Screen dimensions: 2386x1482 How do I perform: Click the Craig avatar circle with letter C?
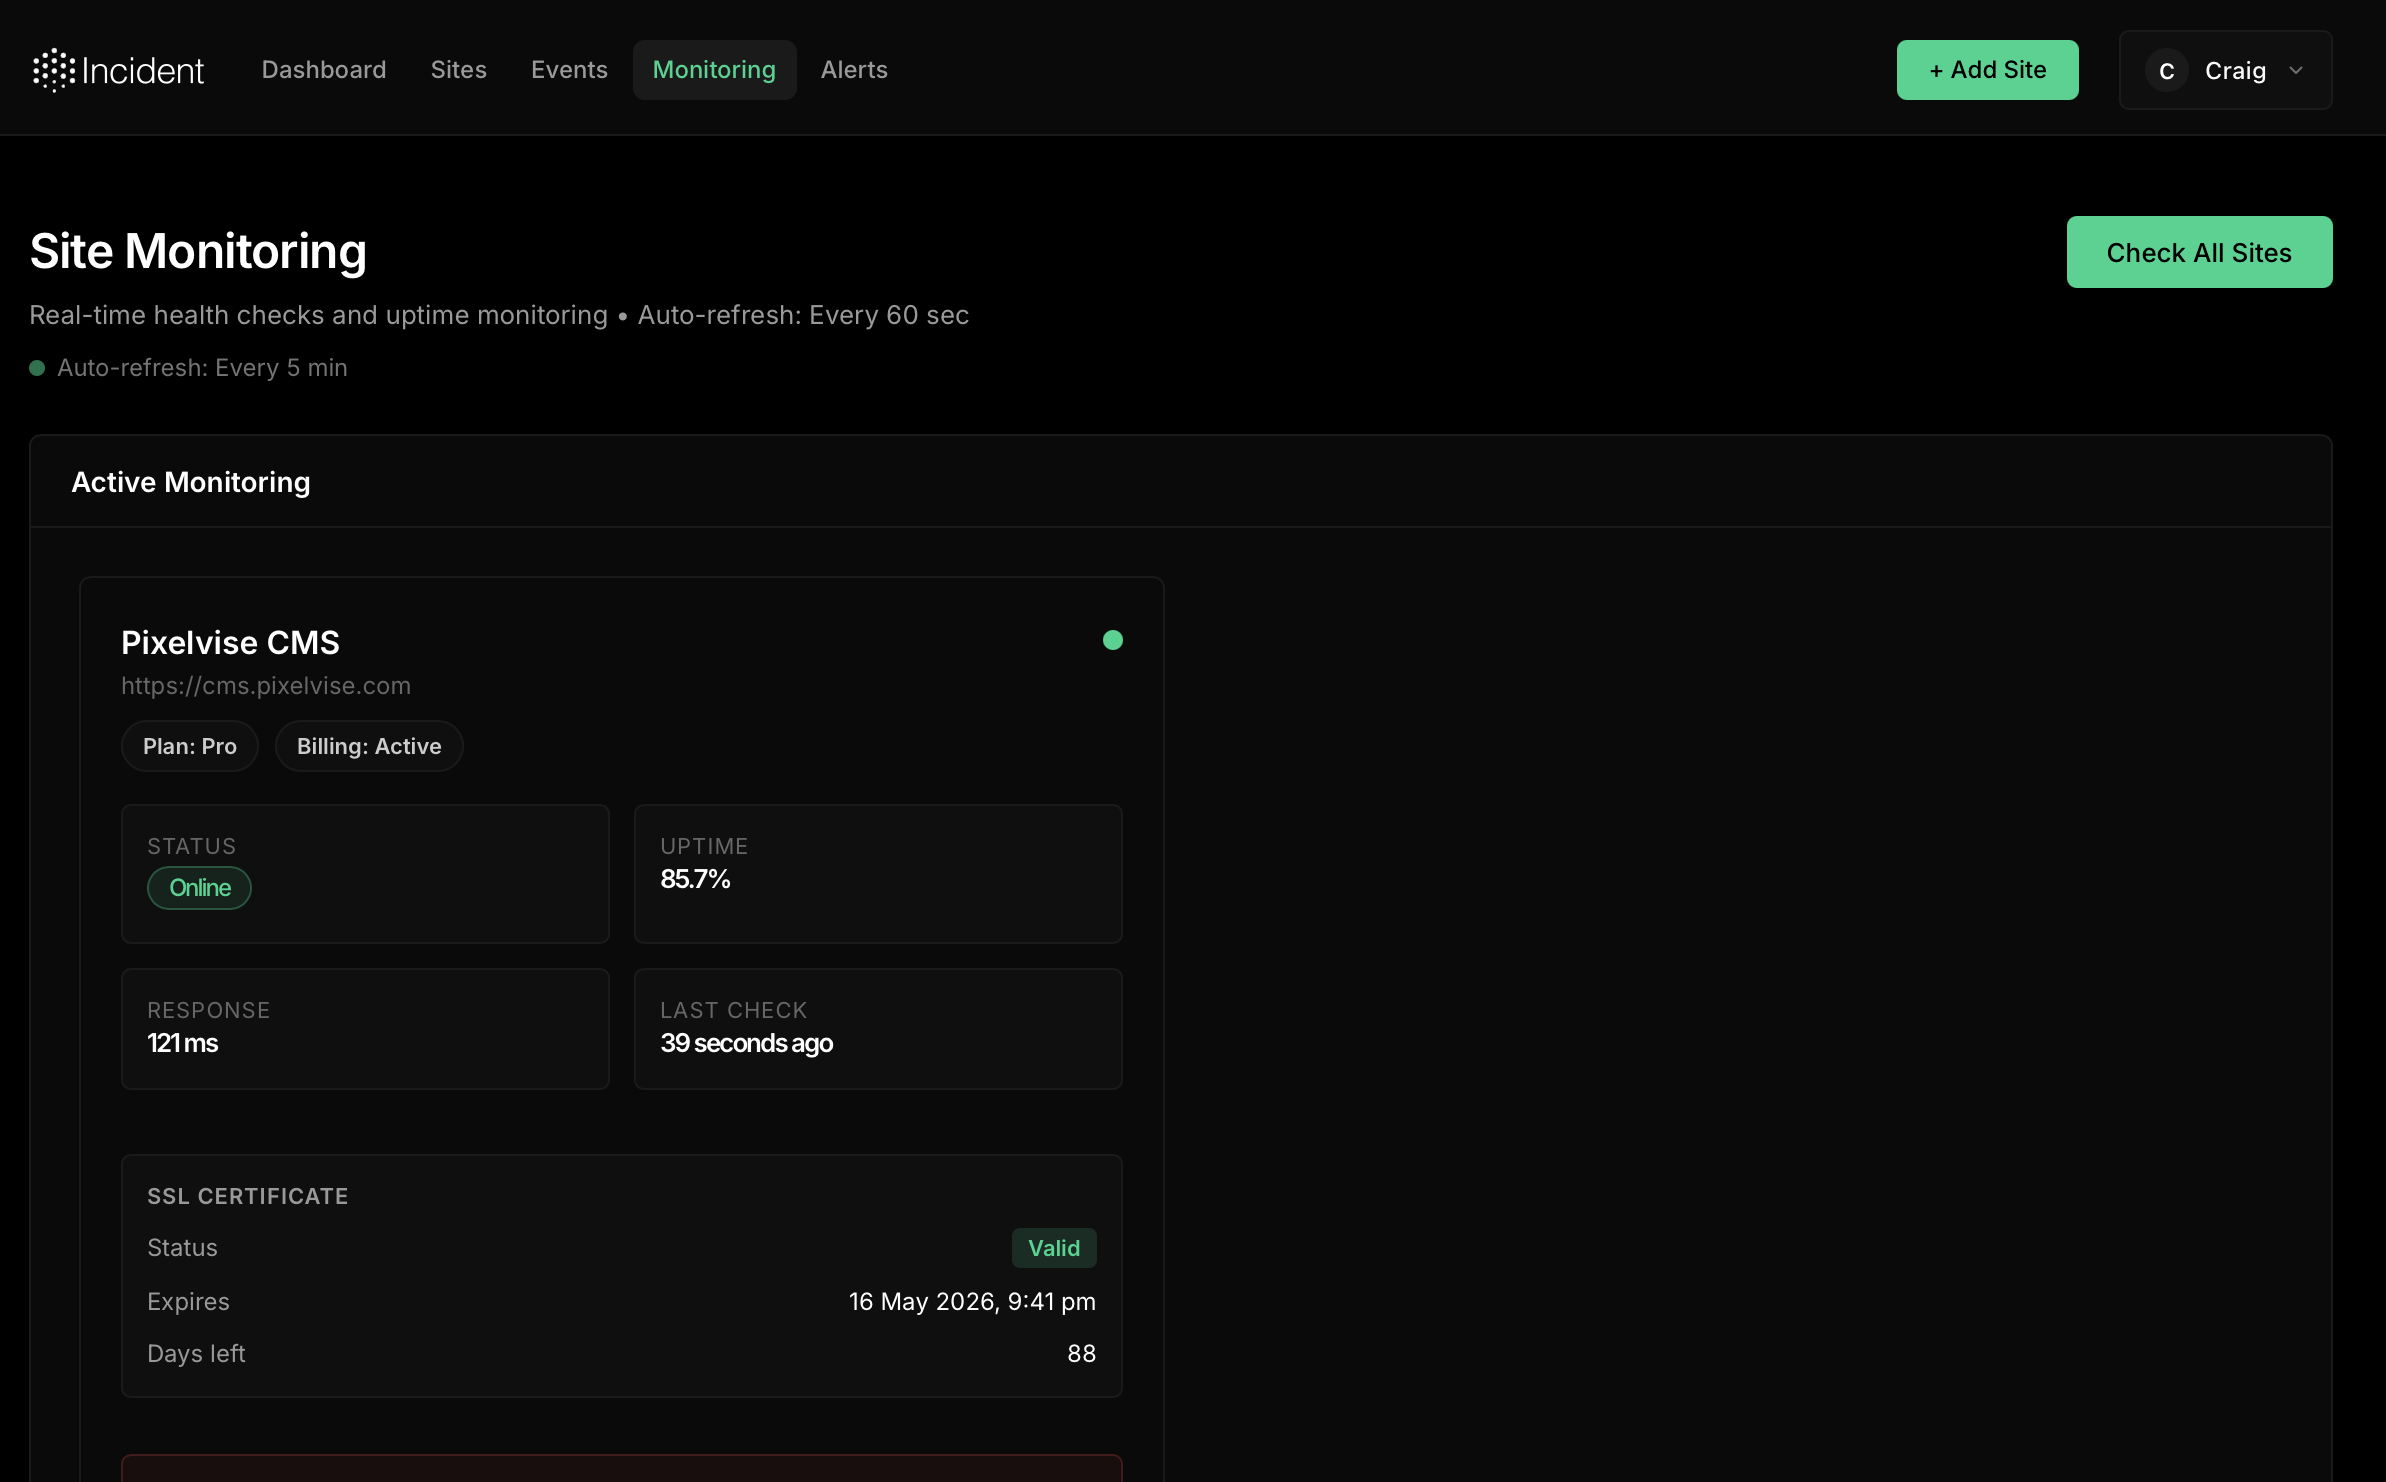point(2166,71)
